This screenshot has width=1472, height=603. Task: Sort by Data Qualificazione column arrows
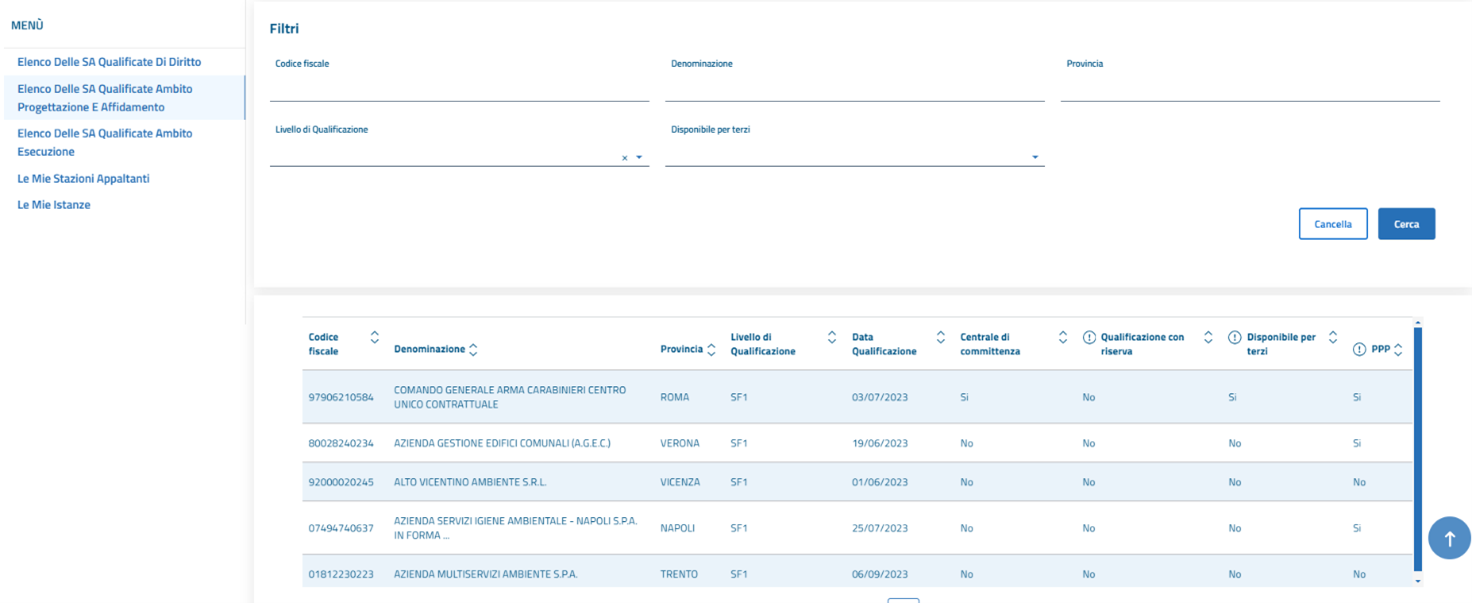pyautogui.click(x=940, y=338)
